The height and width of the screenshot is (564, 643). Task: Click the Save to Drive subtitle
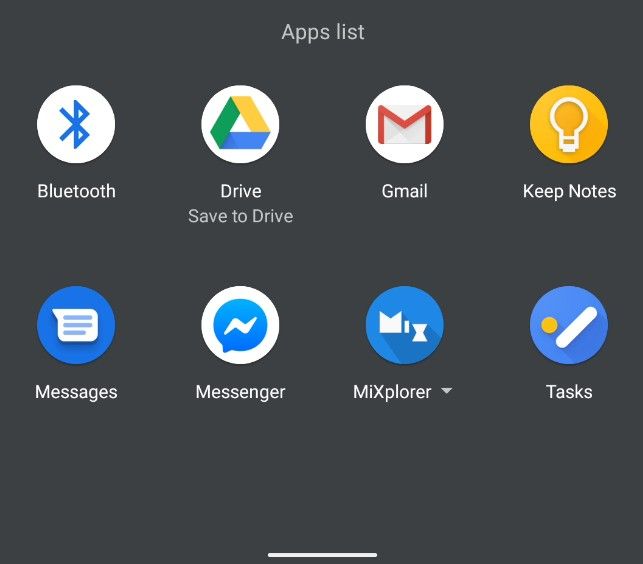(x=241, y=216)
